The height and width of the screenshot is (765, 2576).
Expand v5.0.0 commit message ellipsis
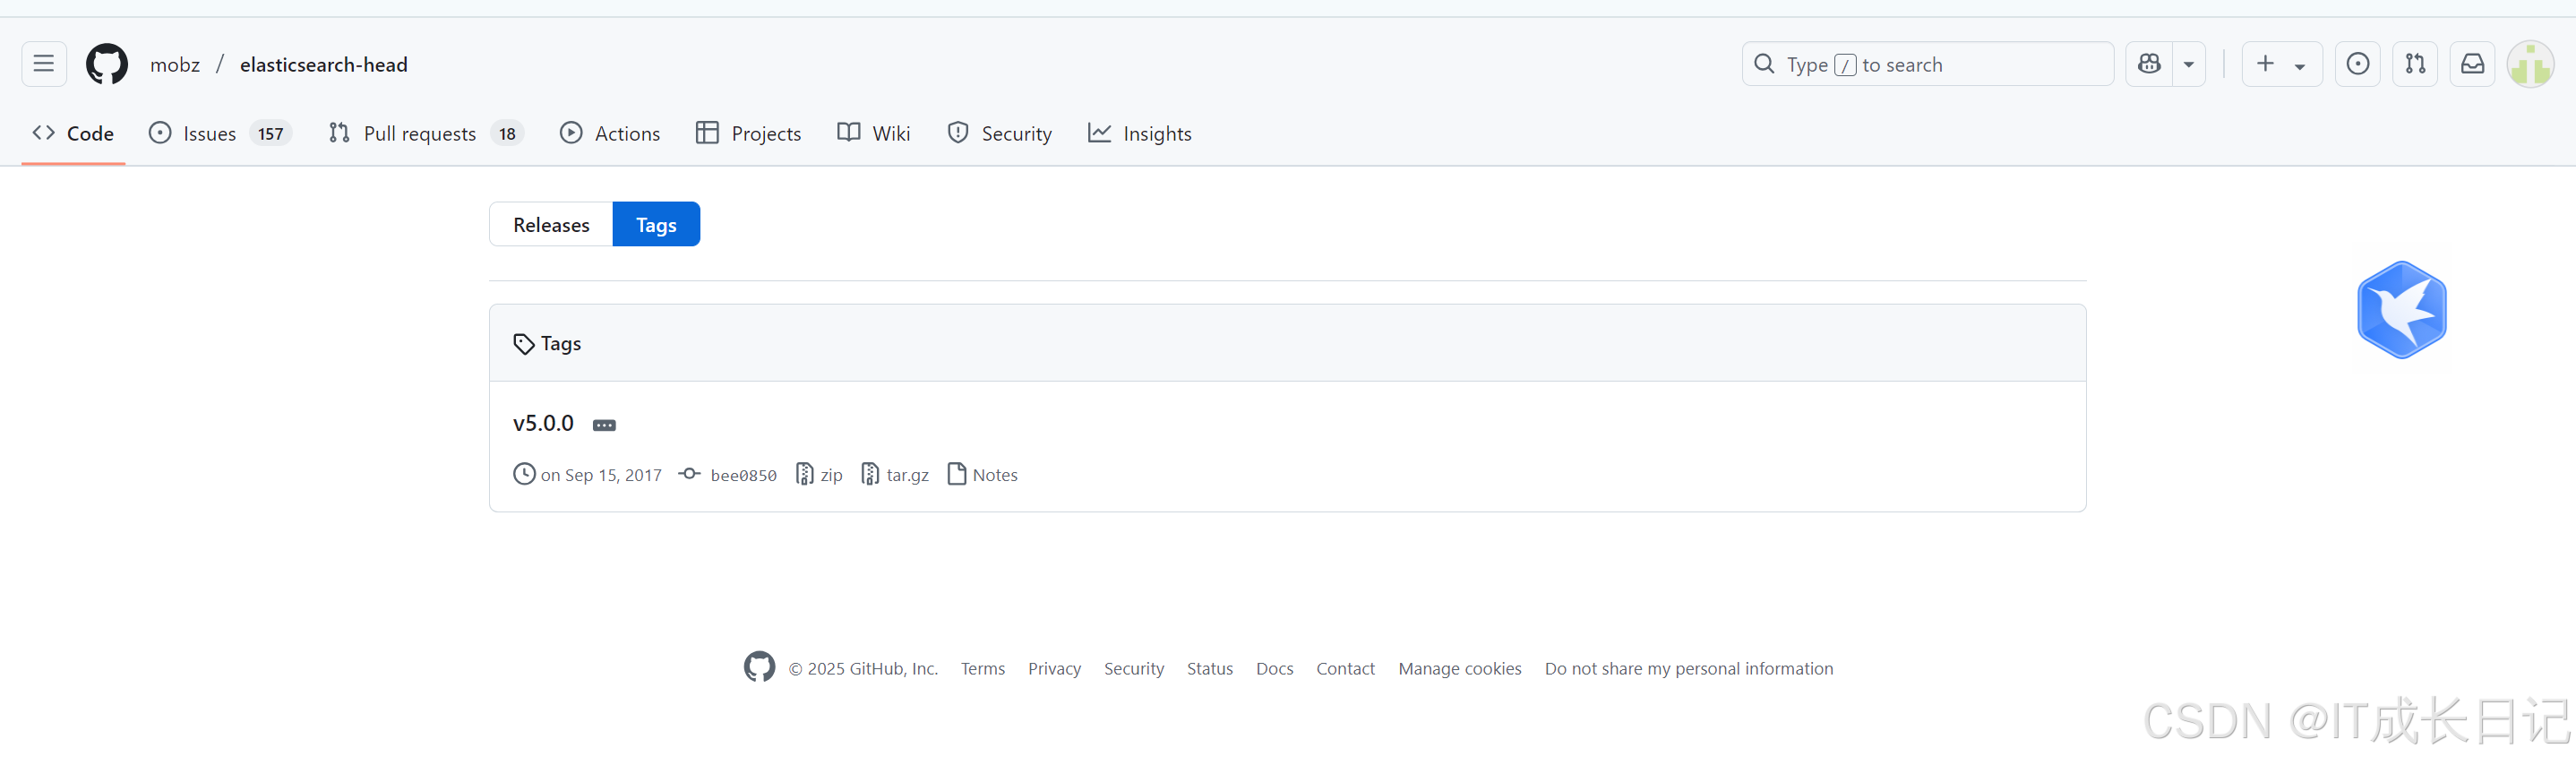604,425
